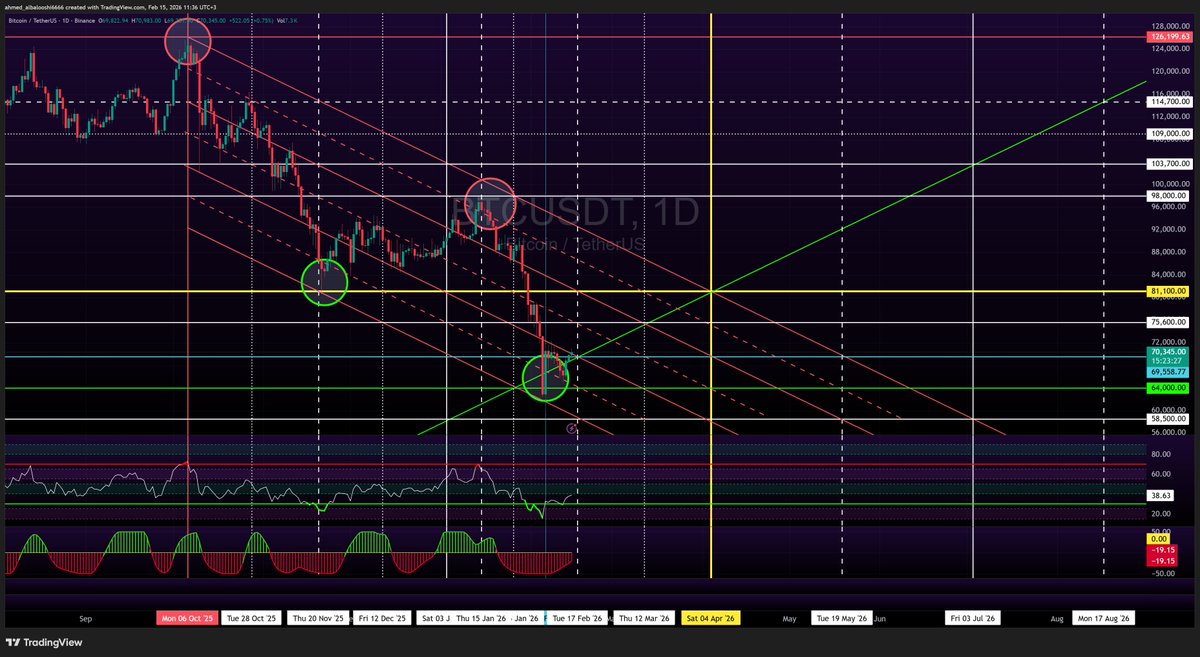Click the Thu 20 Nov '25 date label
Viewport: 1200px width, 657px height.
319,619
